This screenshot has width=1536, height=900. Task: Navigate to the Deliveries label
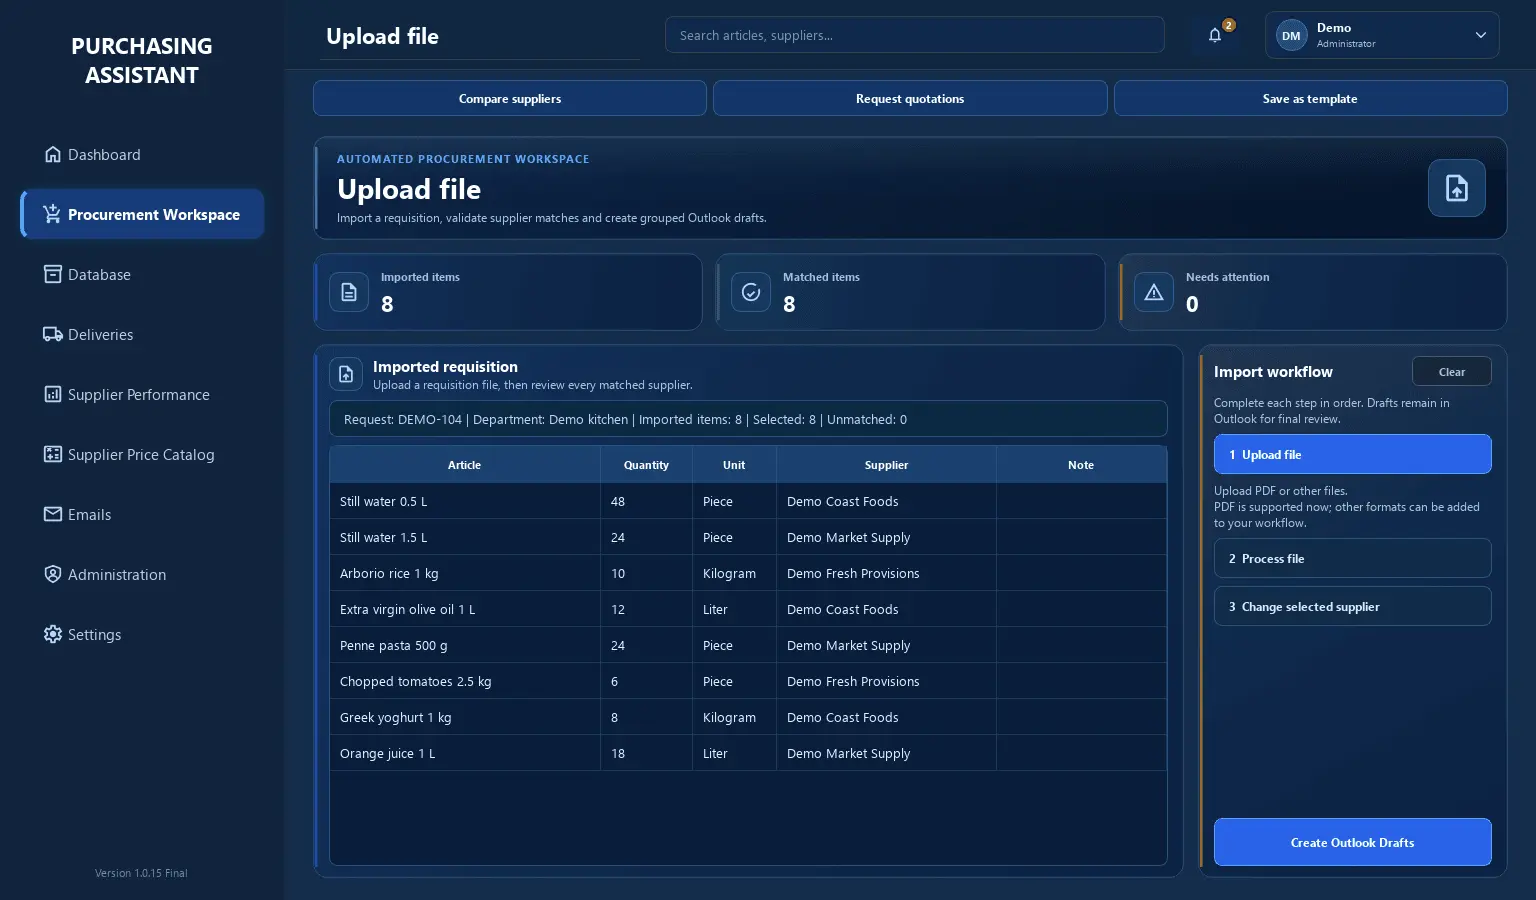100,334
